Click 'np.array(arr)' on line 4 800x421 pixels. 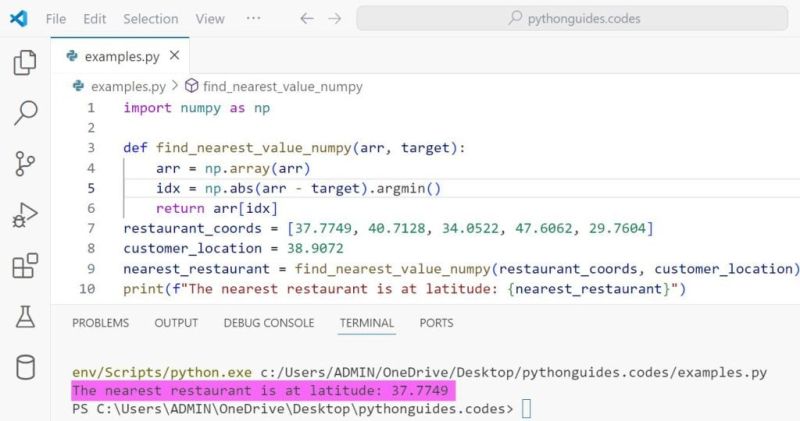click(258, 168)
